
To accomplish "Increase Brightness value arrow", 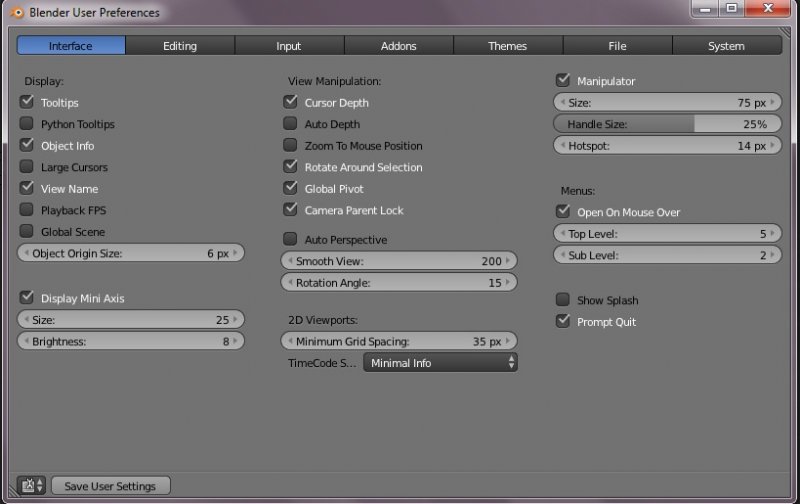I will pos(235,341).
